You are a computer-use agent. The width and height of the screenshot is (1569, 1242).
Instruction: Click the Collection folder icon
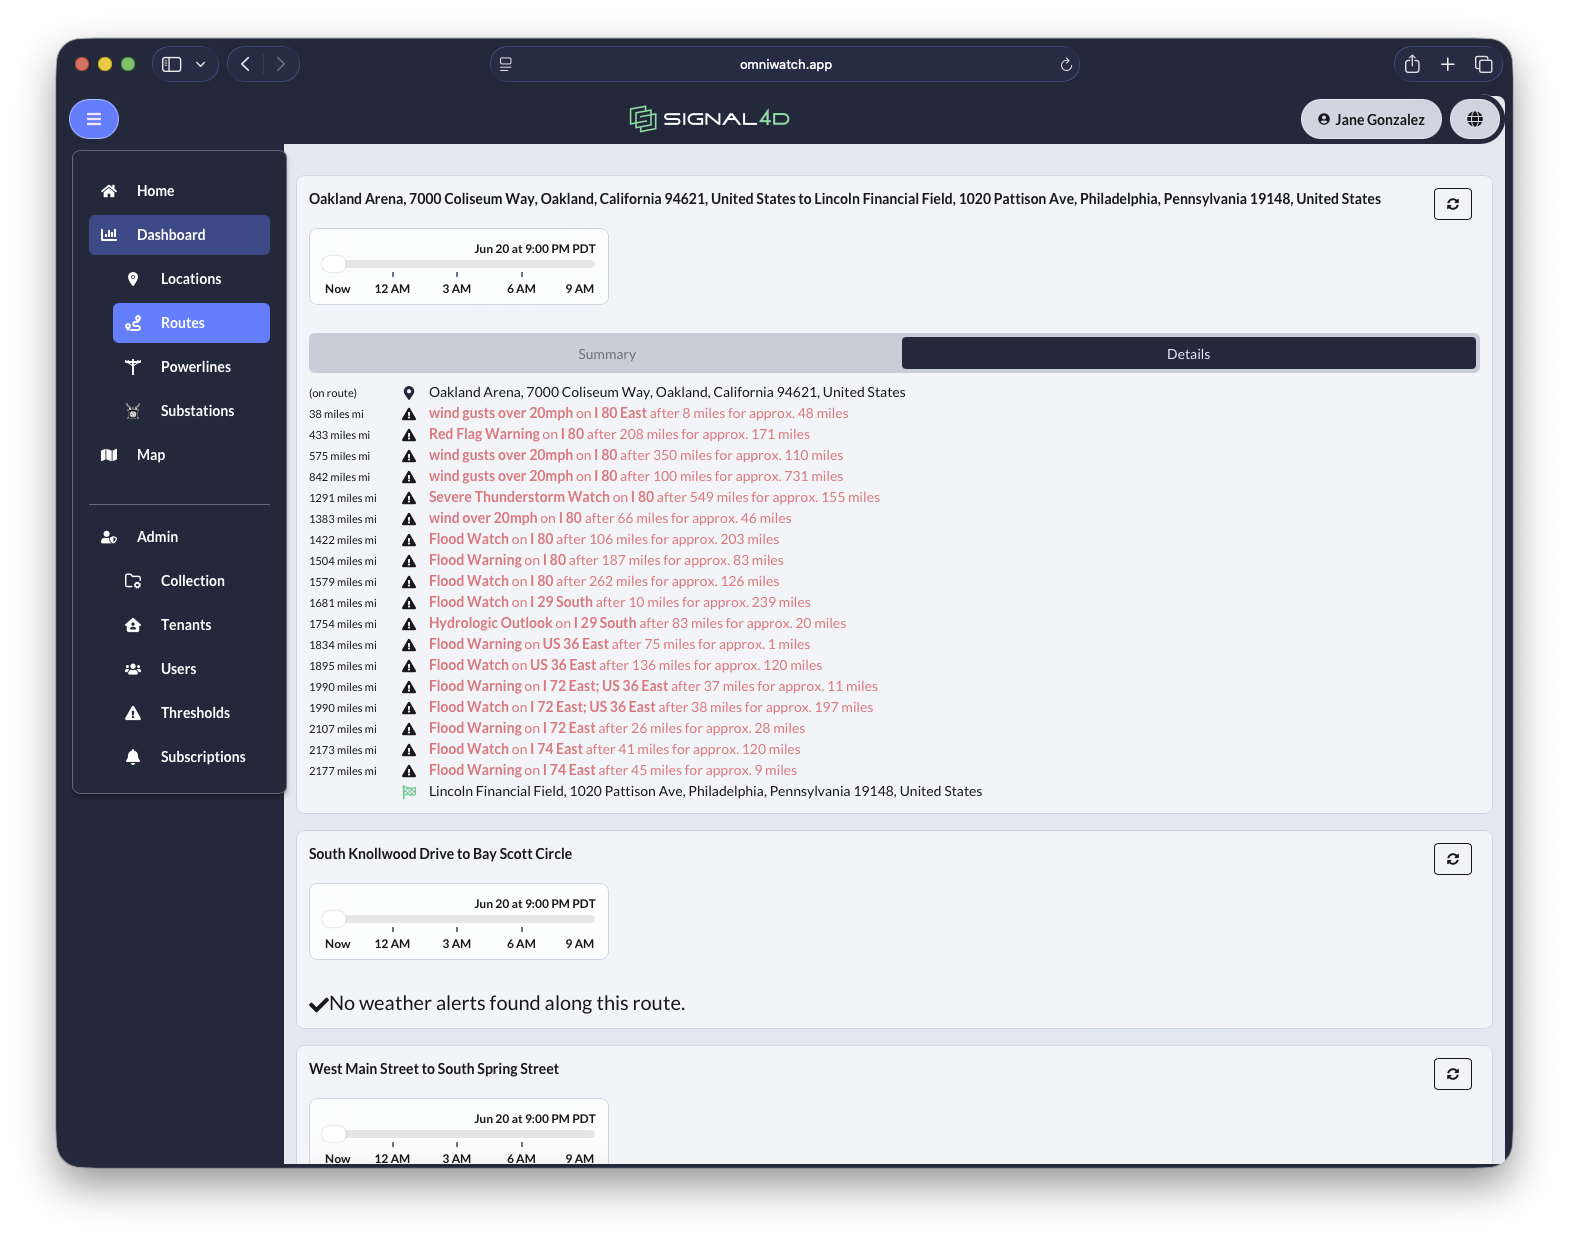[x=133, y=581]
